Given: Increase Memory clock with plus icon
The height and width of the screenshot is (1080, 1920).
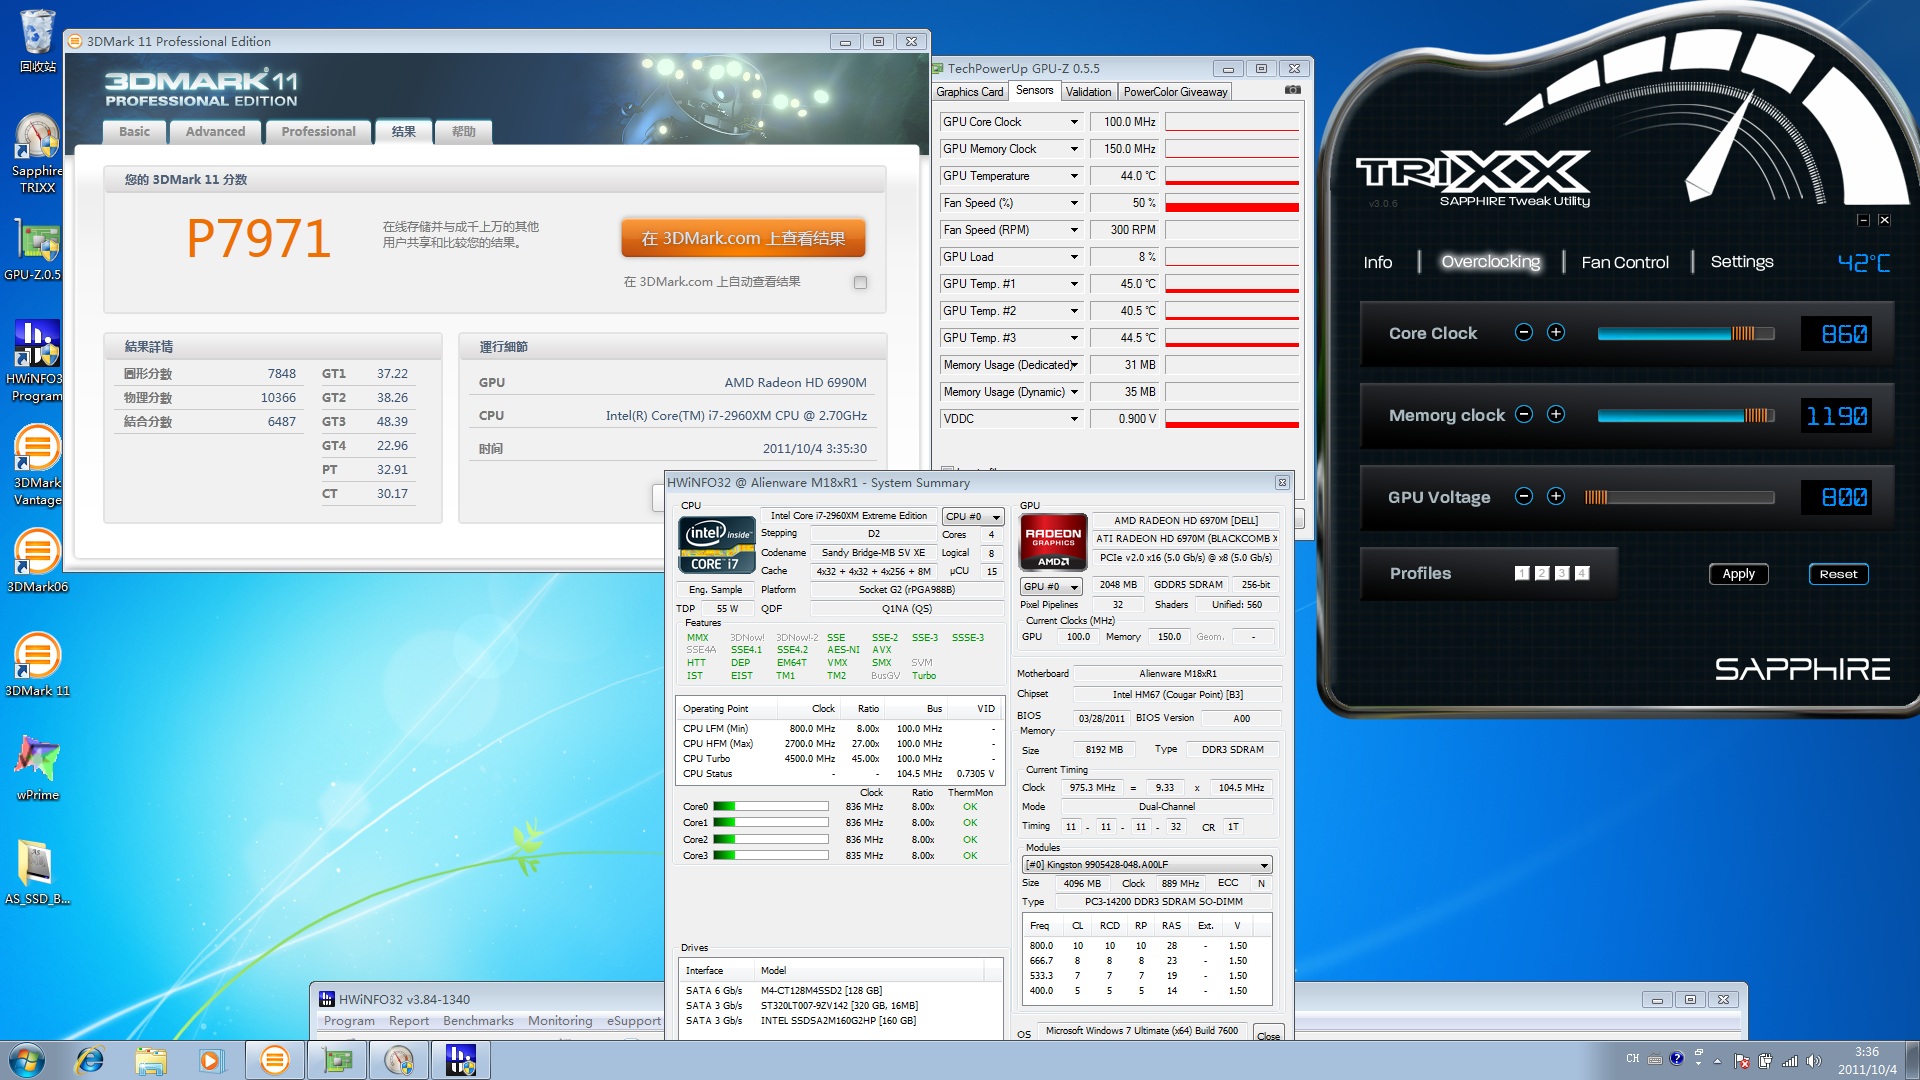Looking at the screenshot, I should click(x=1556, y=415).
